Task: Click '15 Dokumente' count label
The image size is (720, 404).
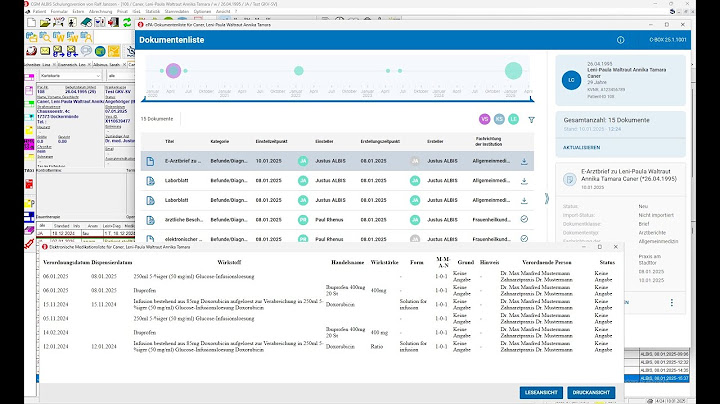Action: tap(157, 119)
